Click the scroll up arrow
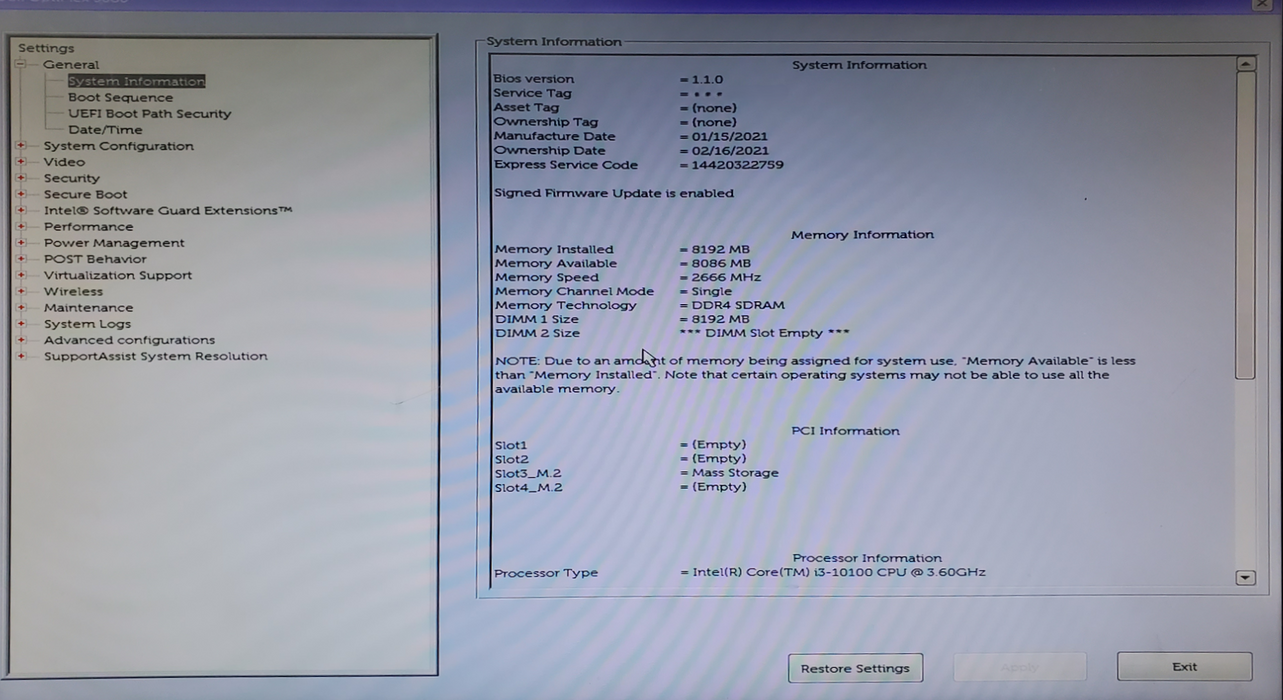The height and width of the screenshot is (700, 1283). [x=1245, y=63]
